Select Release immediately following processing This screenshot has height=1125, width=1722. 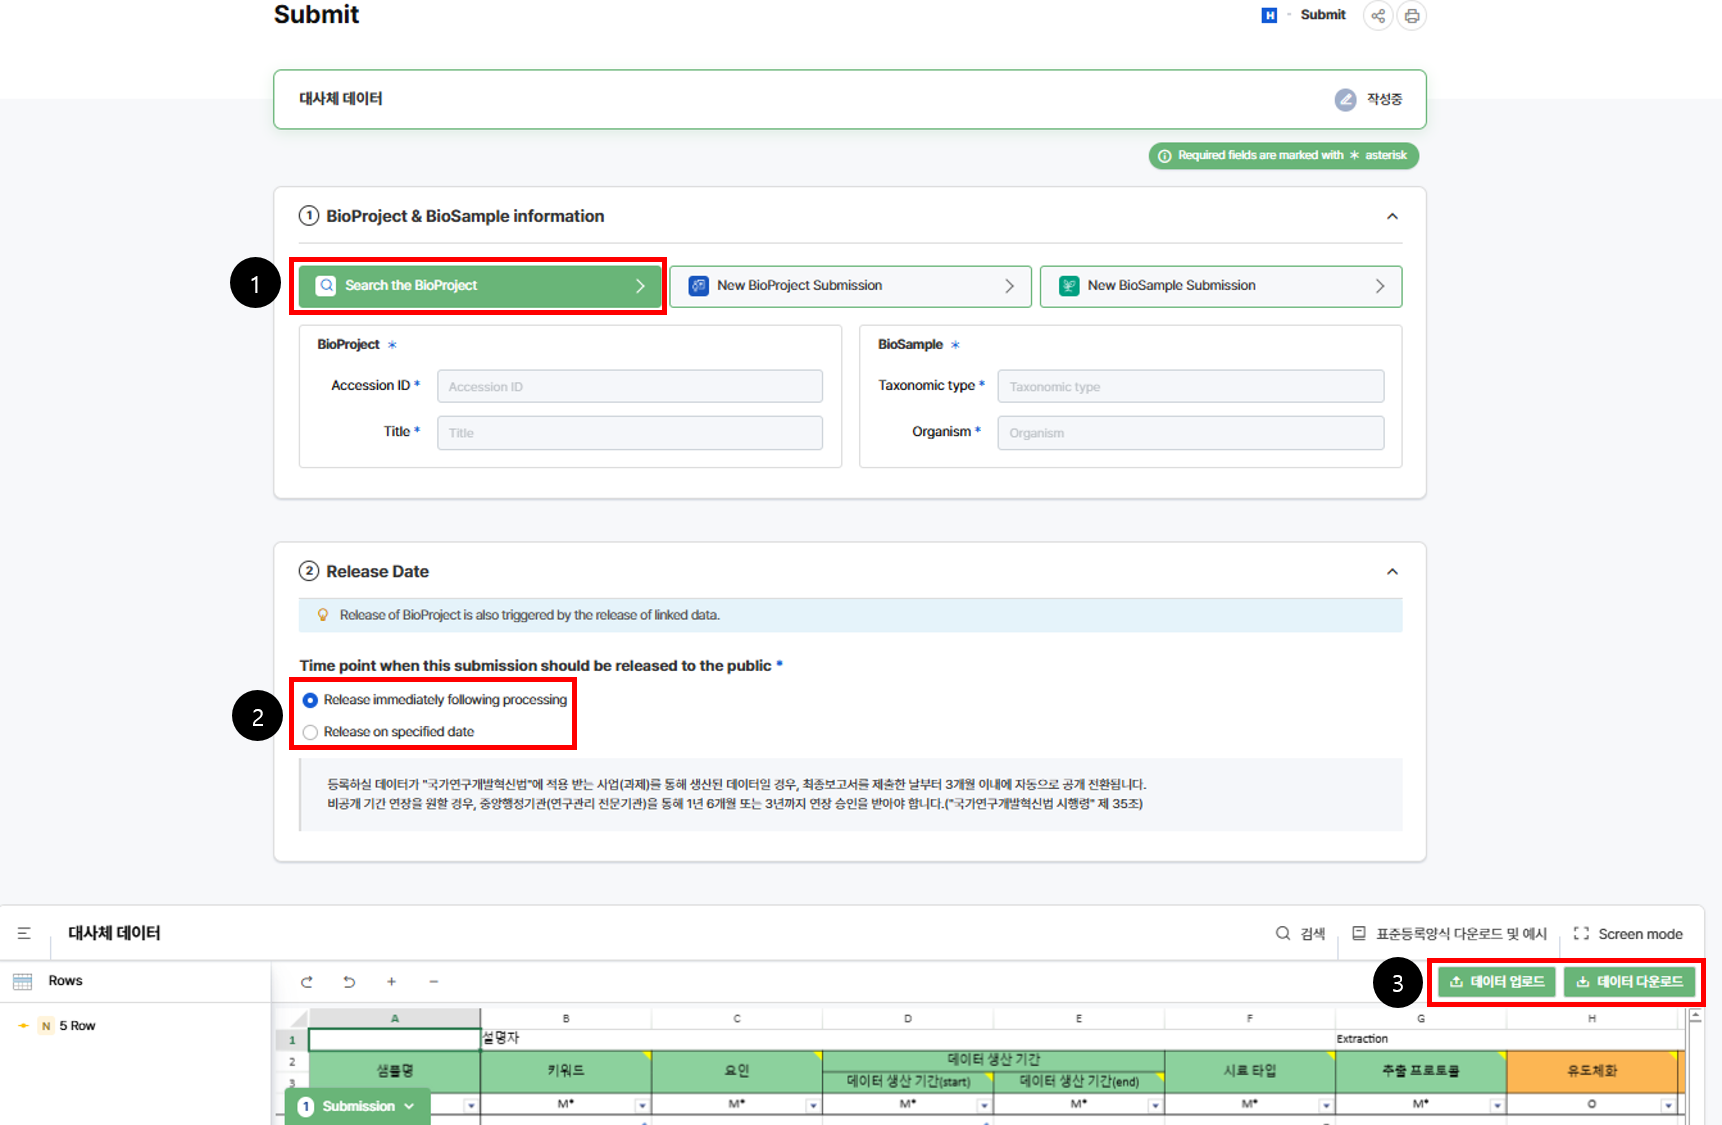pyautogui.click(x=311, y=700)
